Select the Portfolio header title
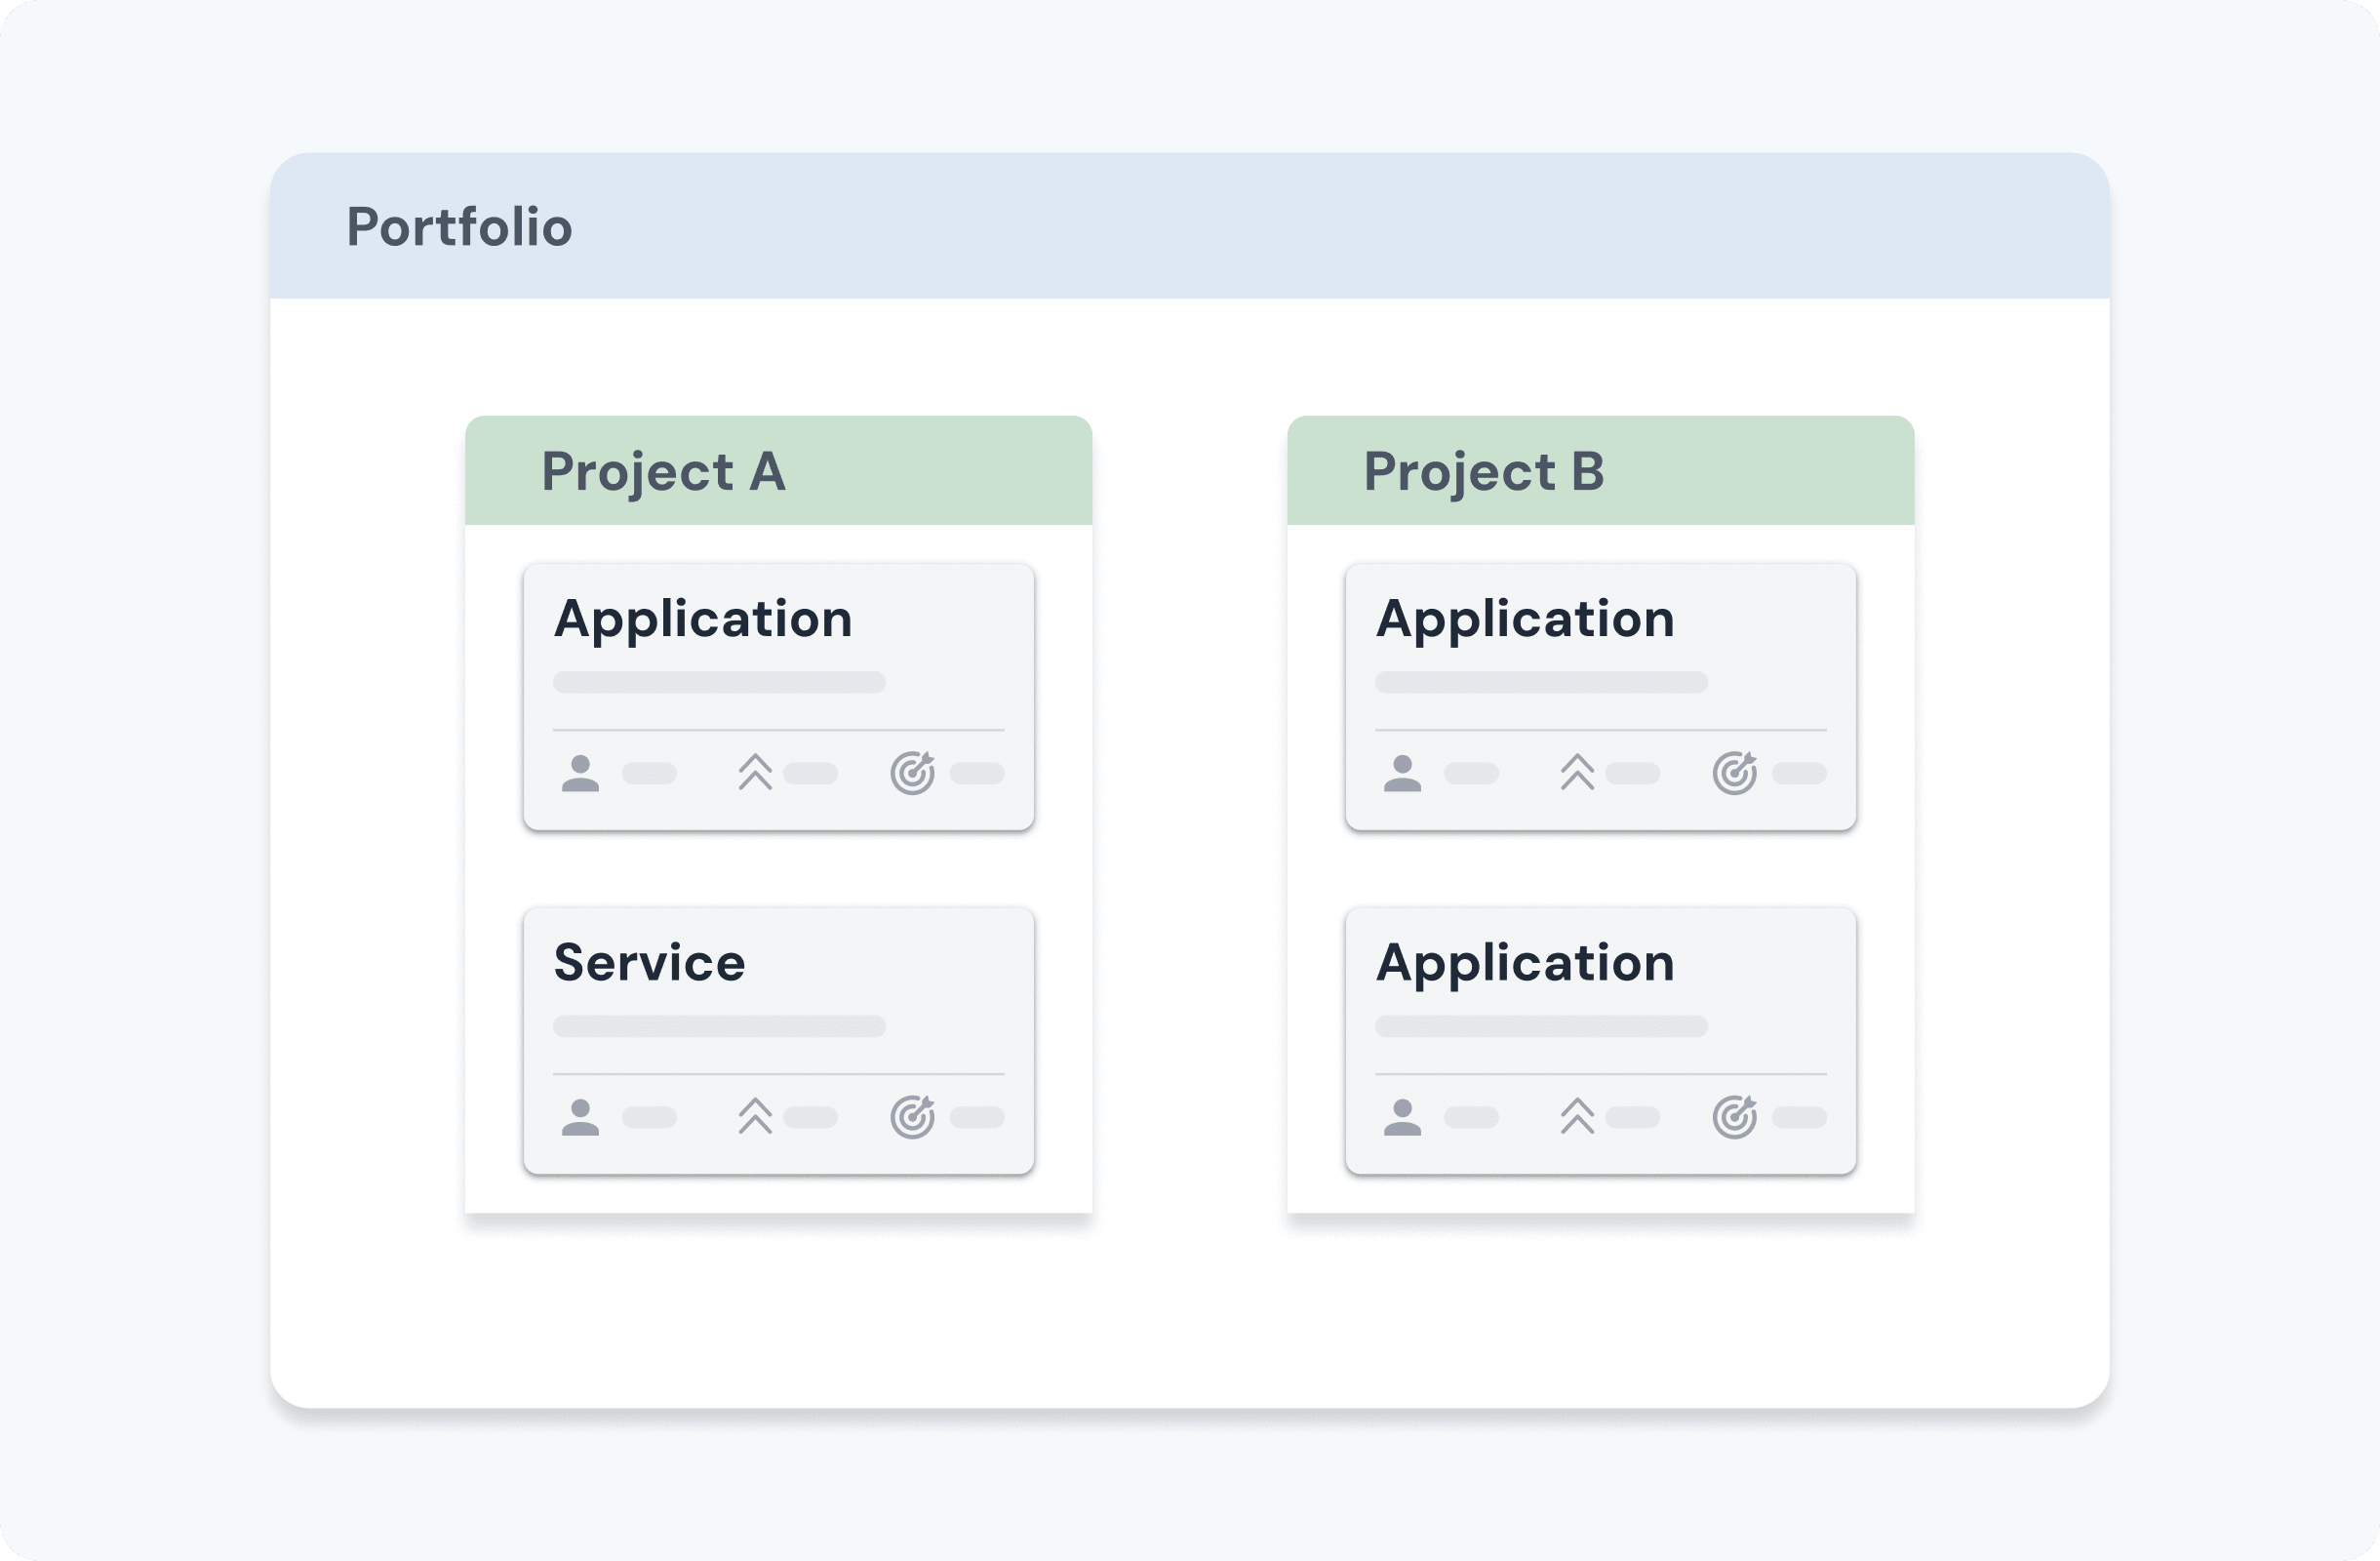This screenshot has width=2380, height=1561. coord(459,227)
